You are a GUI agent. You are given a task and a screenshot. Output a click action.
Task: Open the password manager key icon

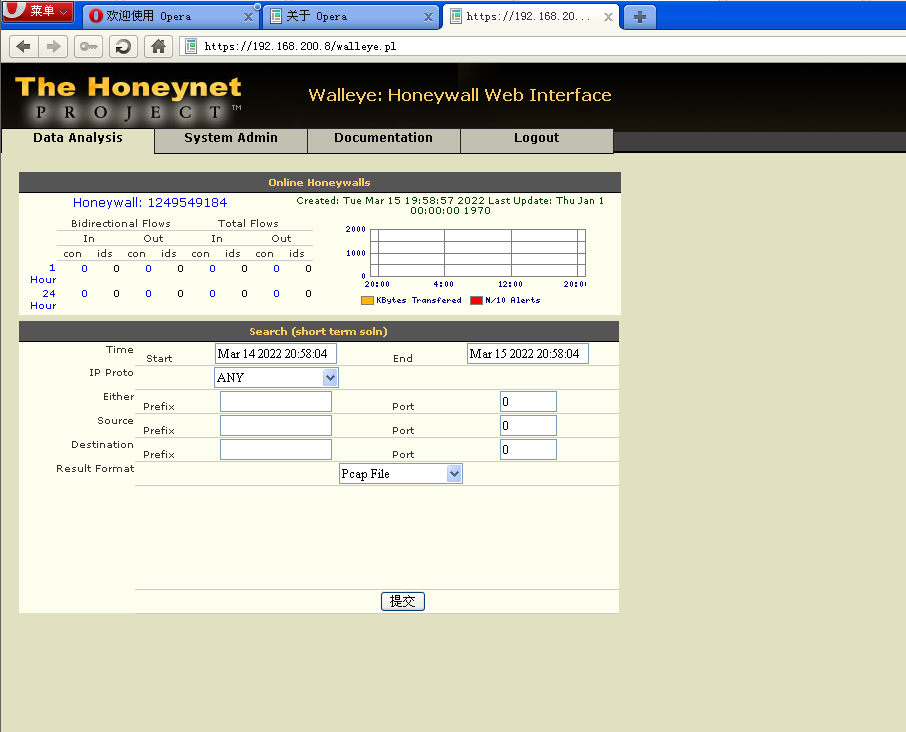pos(88,46)
